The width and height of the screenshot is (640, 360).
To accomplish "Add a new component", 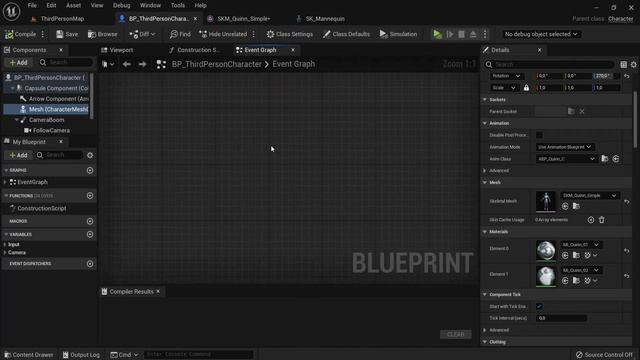I will click(18, 62).
